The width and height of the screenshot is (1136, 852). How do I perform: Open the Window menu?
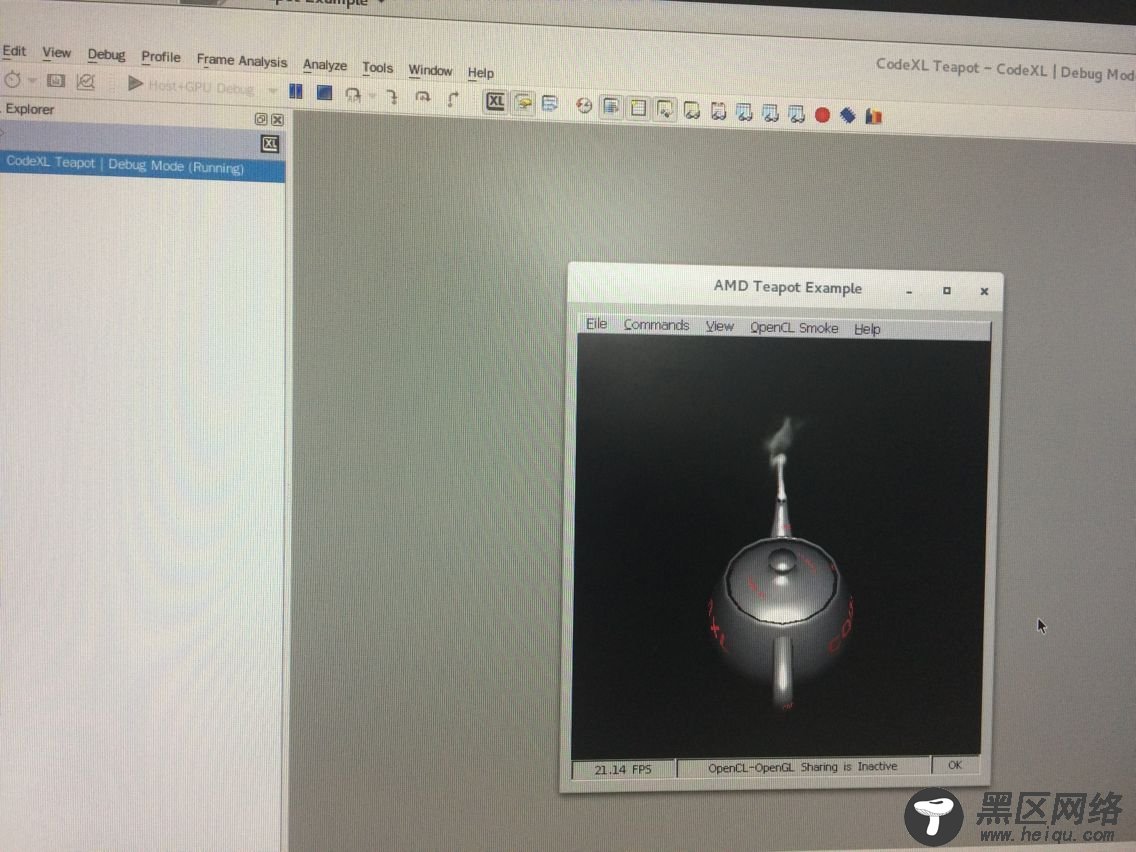click(430, 70)
